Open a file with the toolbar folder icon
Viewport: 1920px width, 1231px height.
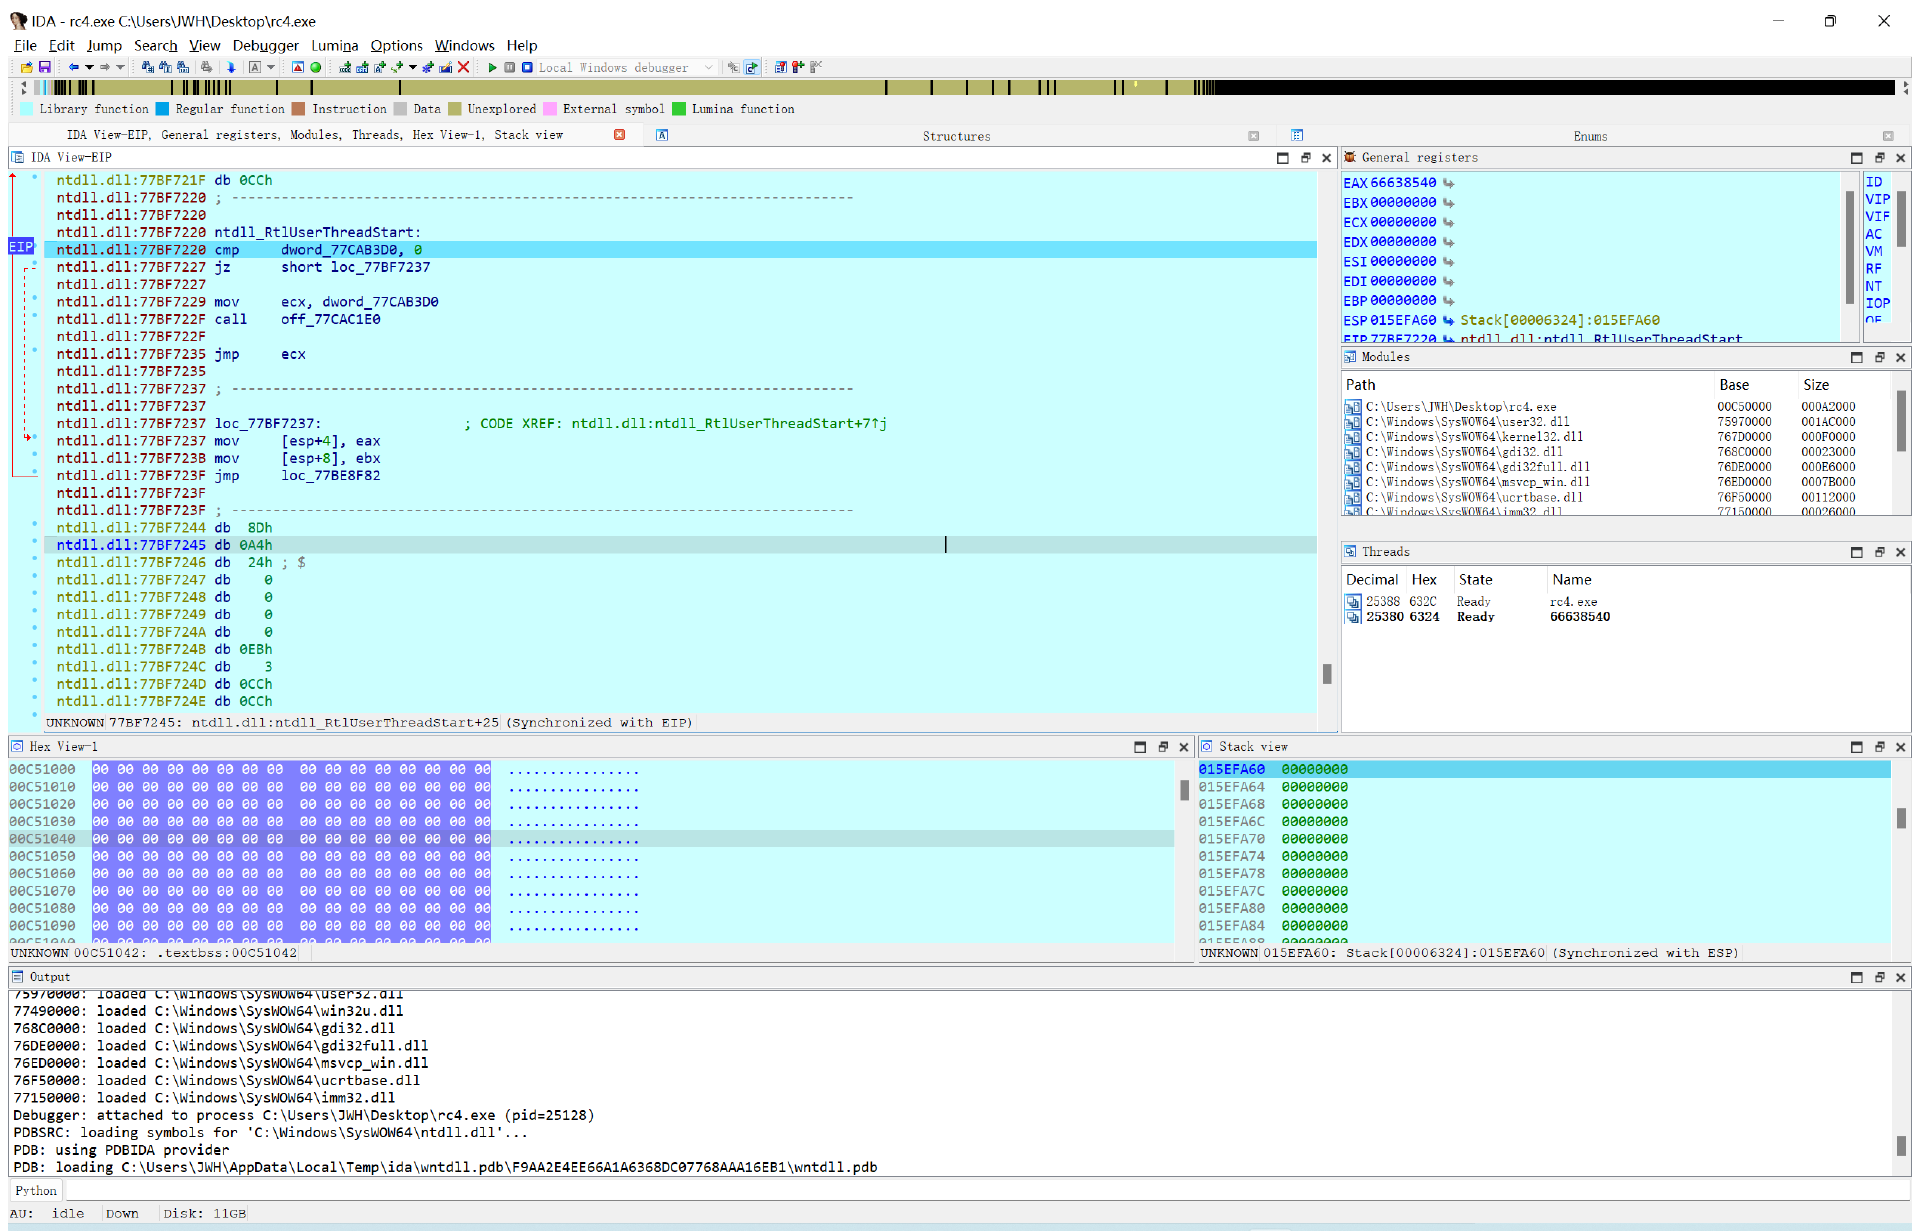[x=27, y=67]
